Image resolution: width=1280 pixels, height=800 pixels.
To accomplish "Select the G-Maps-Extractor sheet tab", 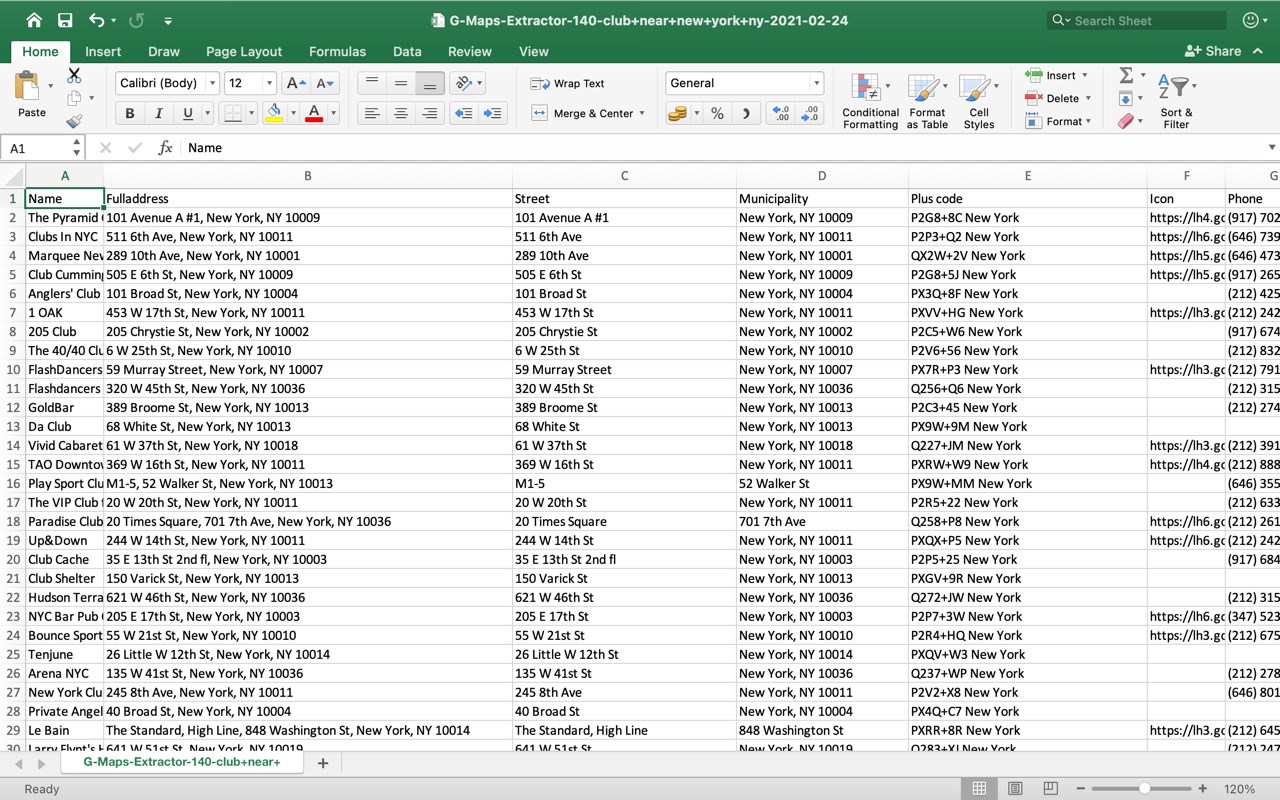I will click(x=181, y=762).
